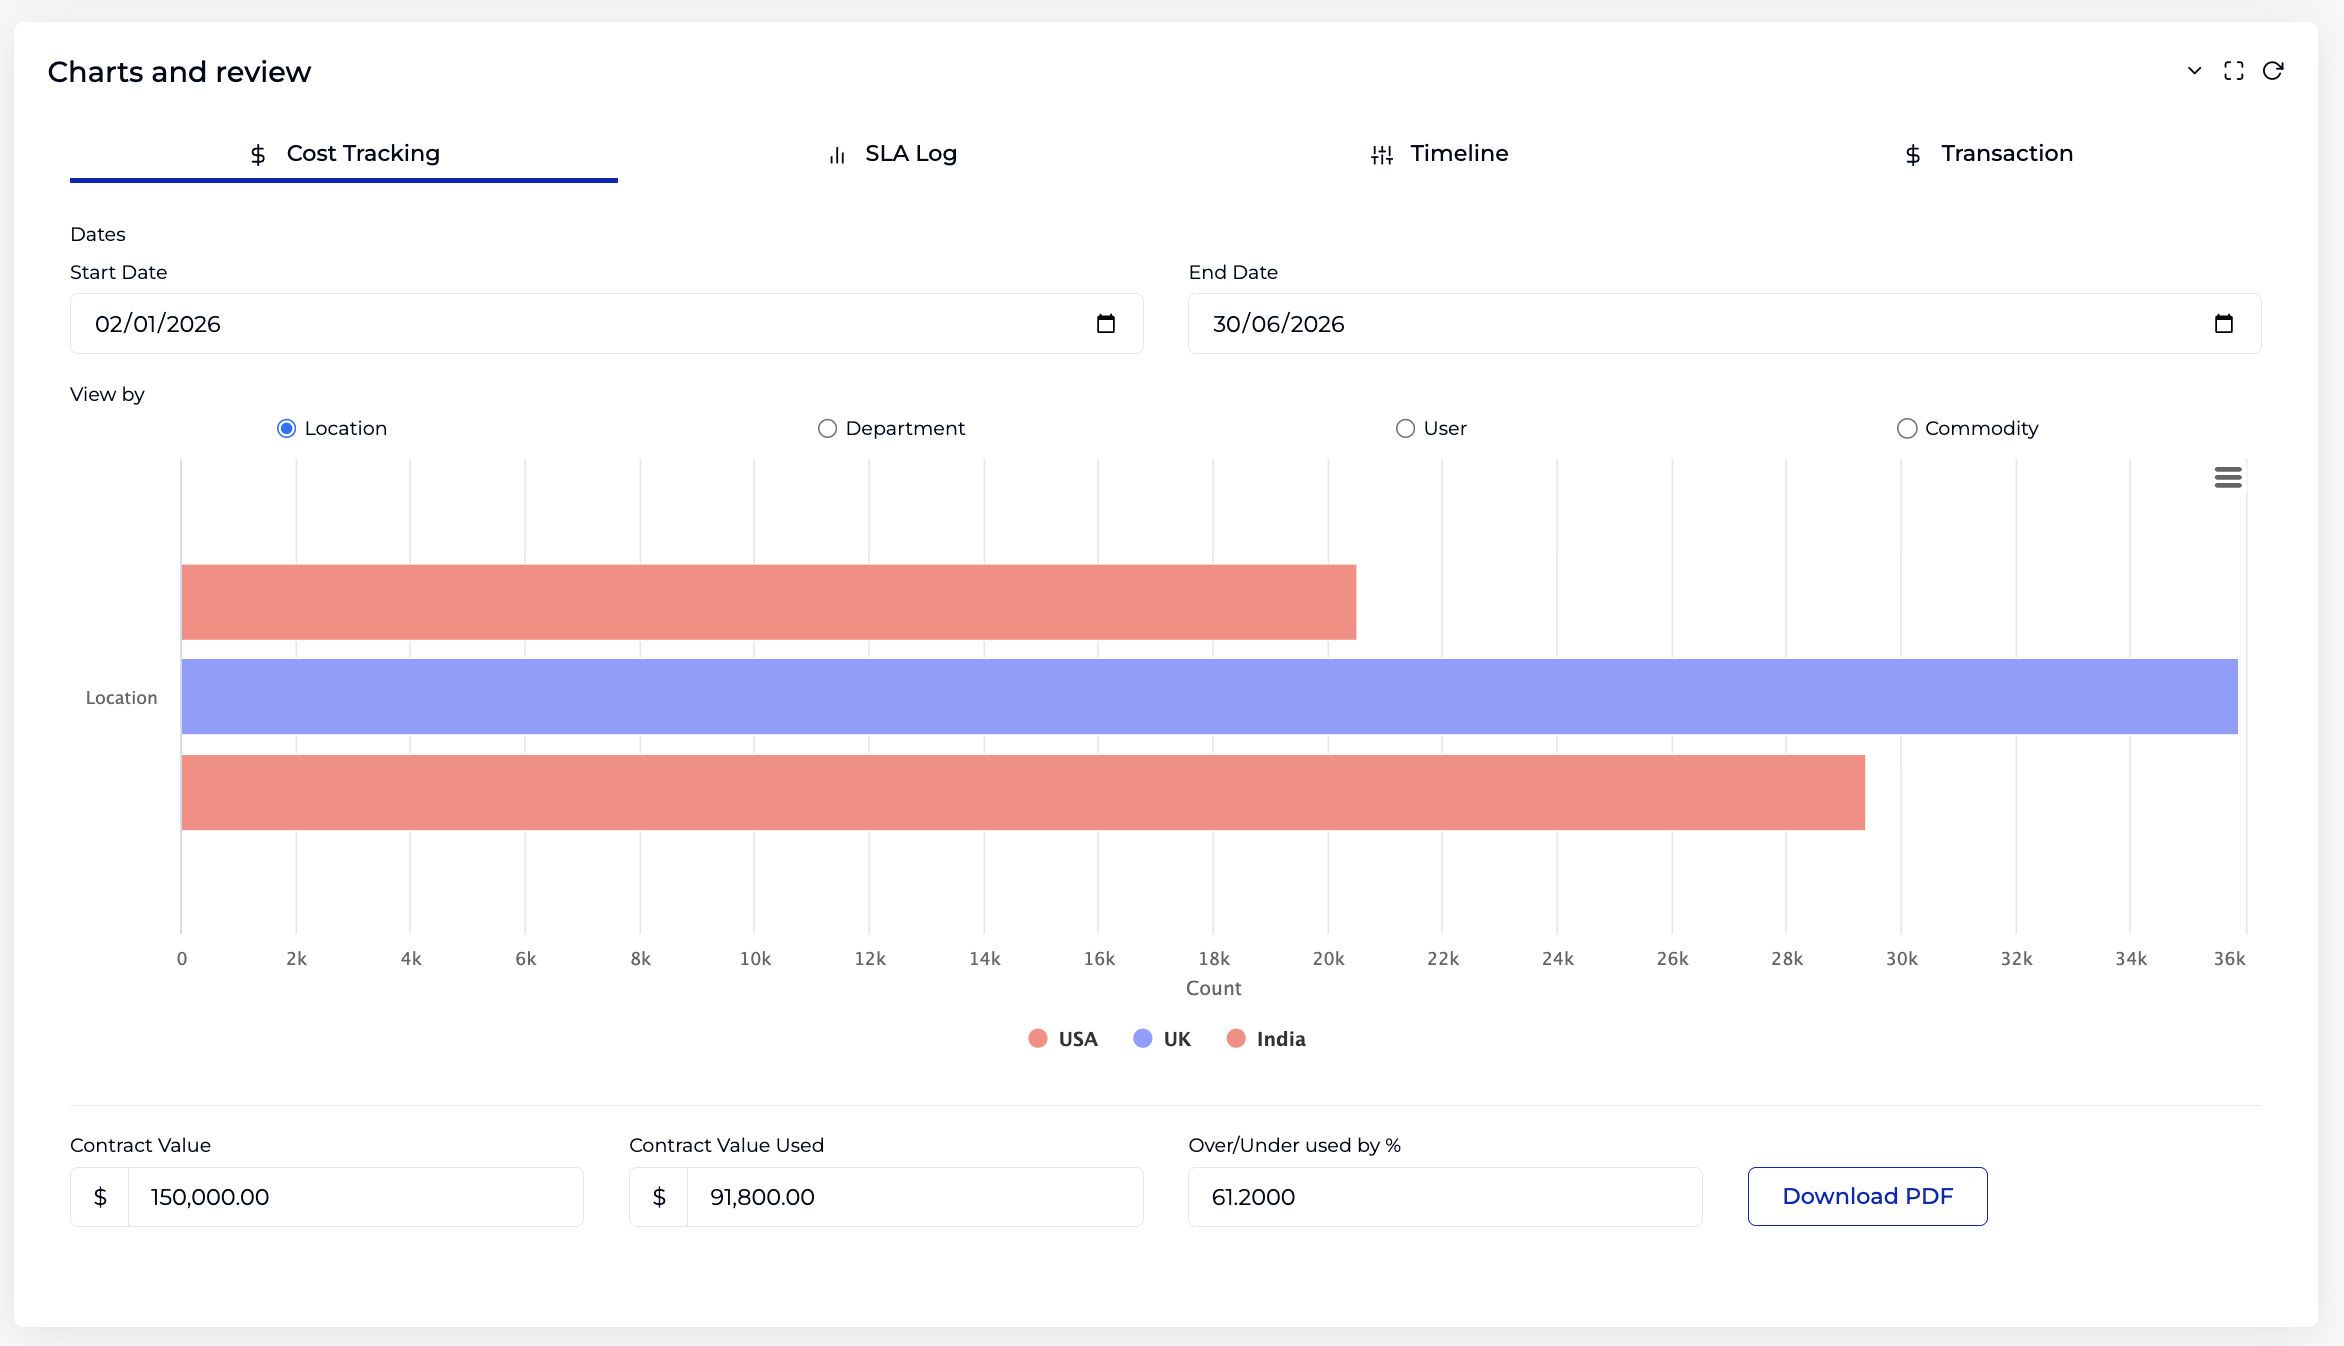Viewport: 2344px width, 1346px height.
Task: Click the top USA bar
Action: 769,602
